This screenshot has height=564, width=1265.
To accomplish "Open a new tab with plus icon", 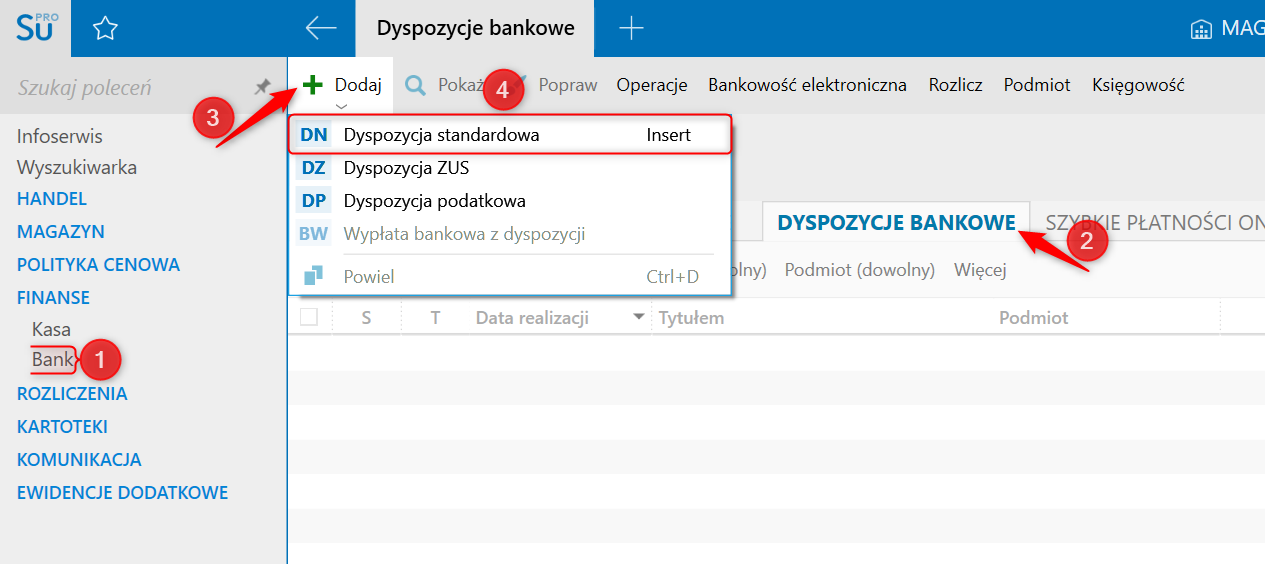I will [x=631, y=28].
